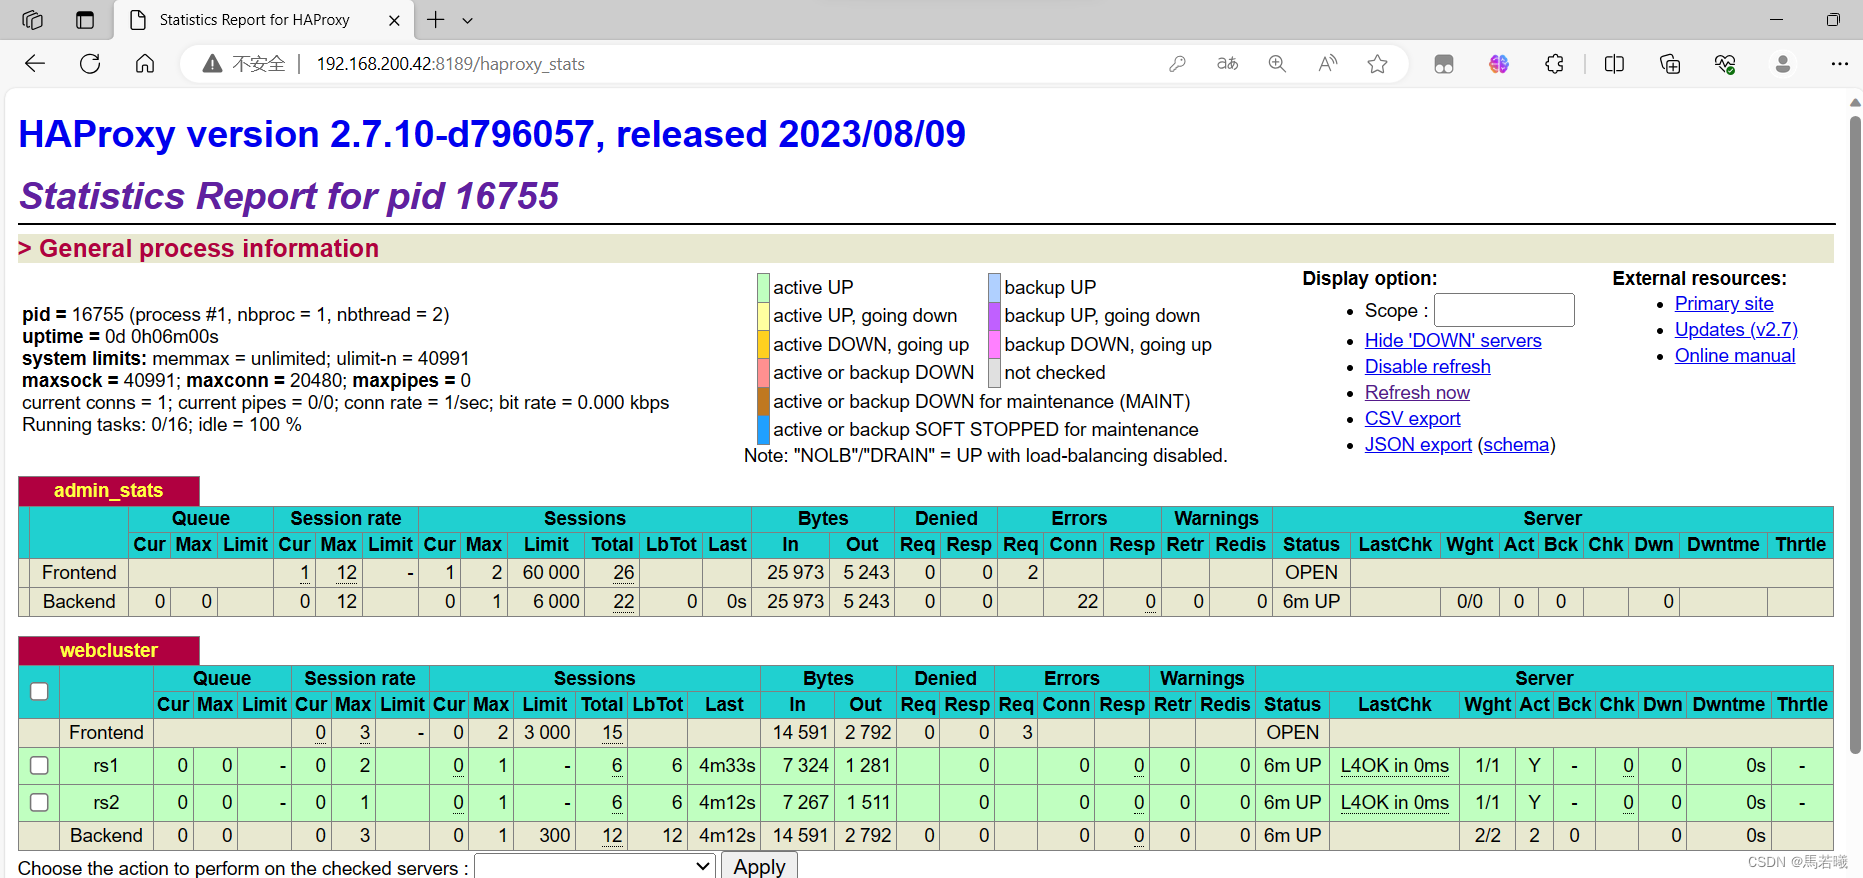This screenshot has width=1863, height=878.
Task: Open the Primary site link
Action: [1724, 304]
